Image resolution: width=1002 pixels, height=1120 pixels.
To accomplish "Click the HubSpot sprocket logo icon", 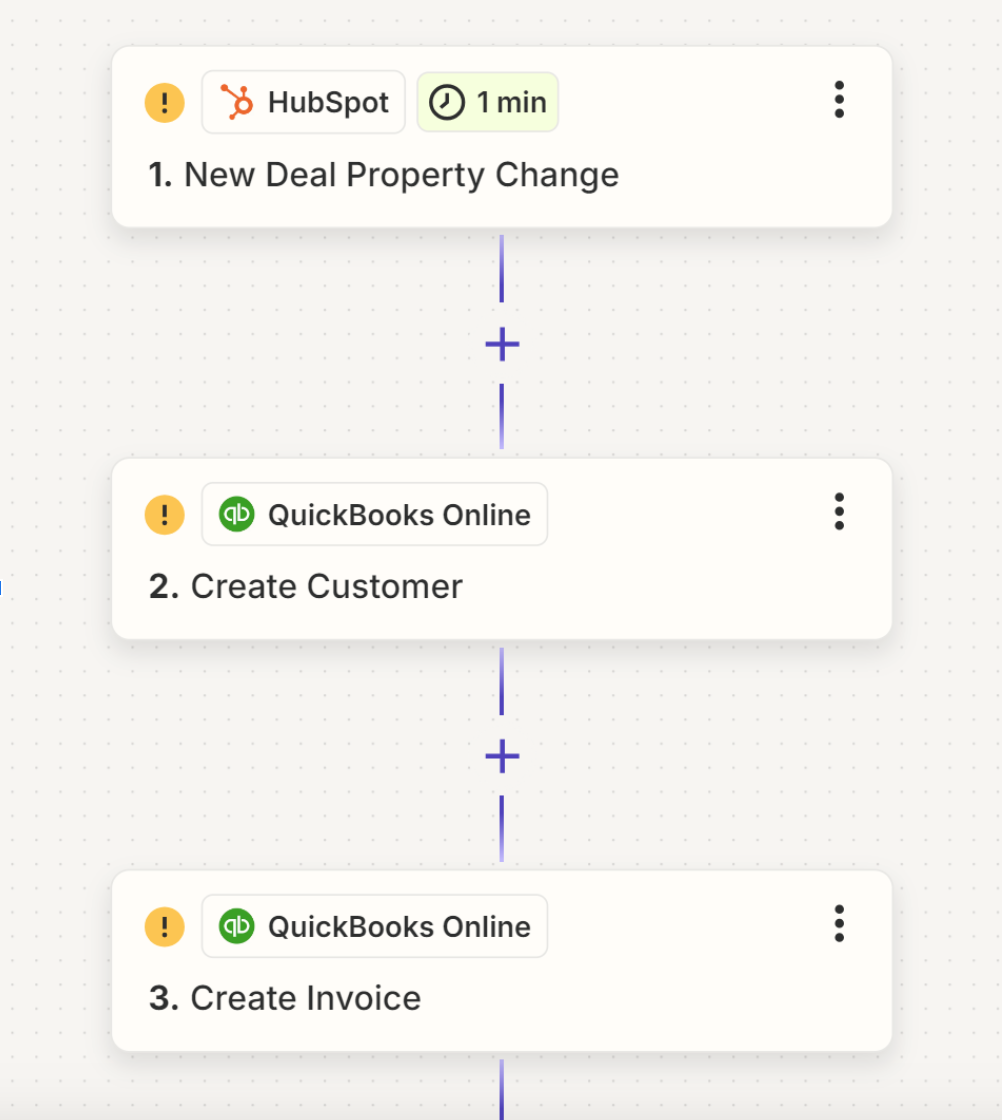I will click(236, 102).
